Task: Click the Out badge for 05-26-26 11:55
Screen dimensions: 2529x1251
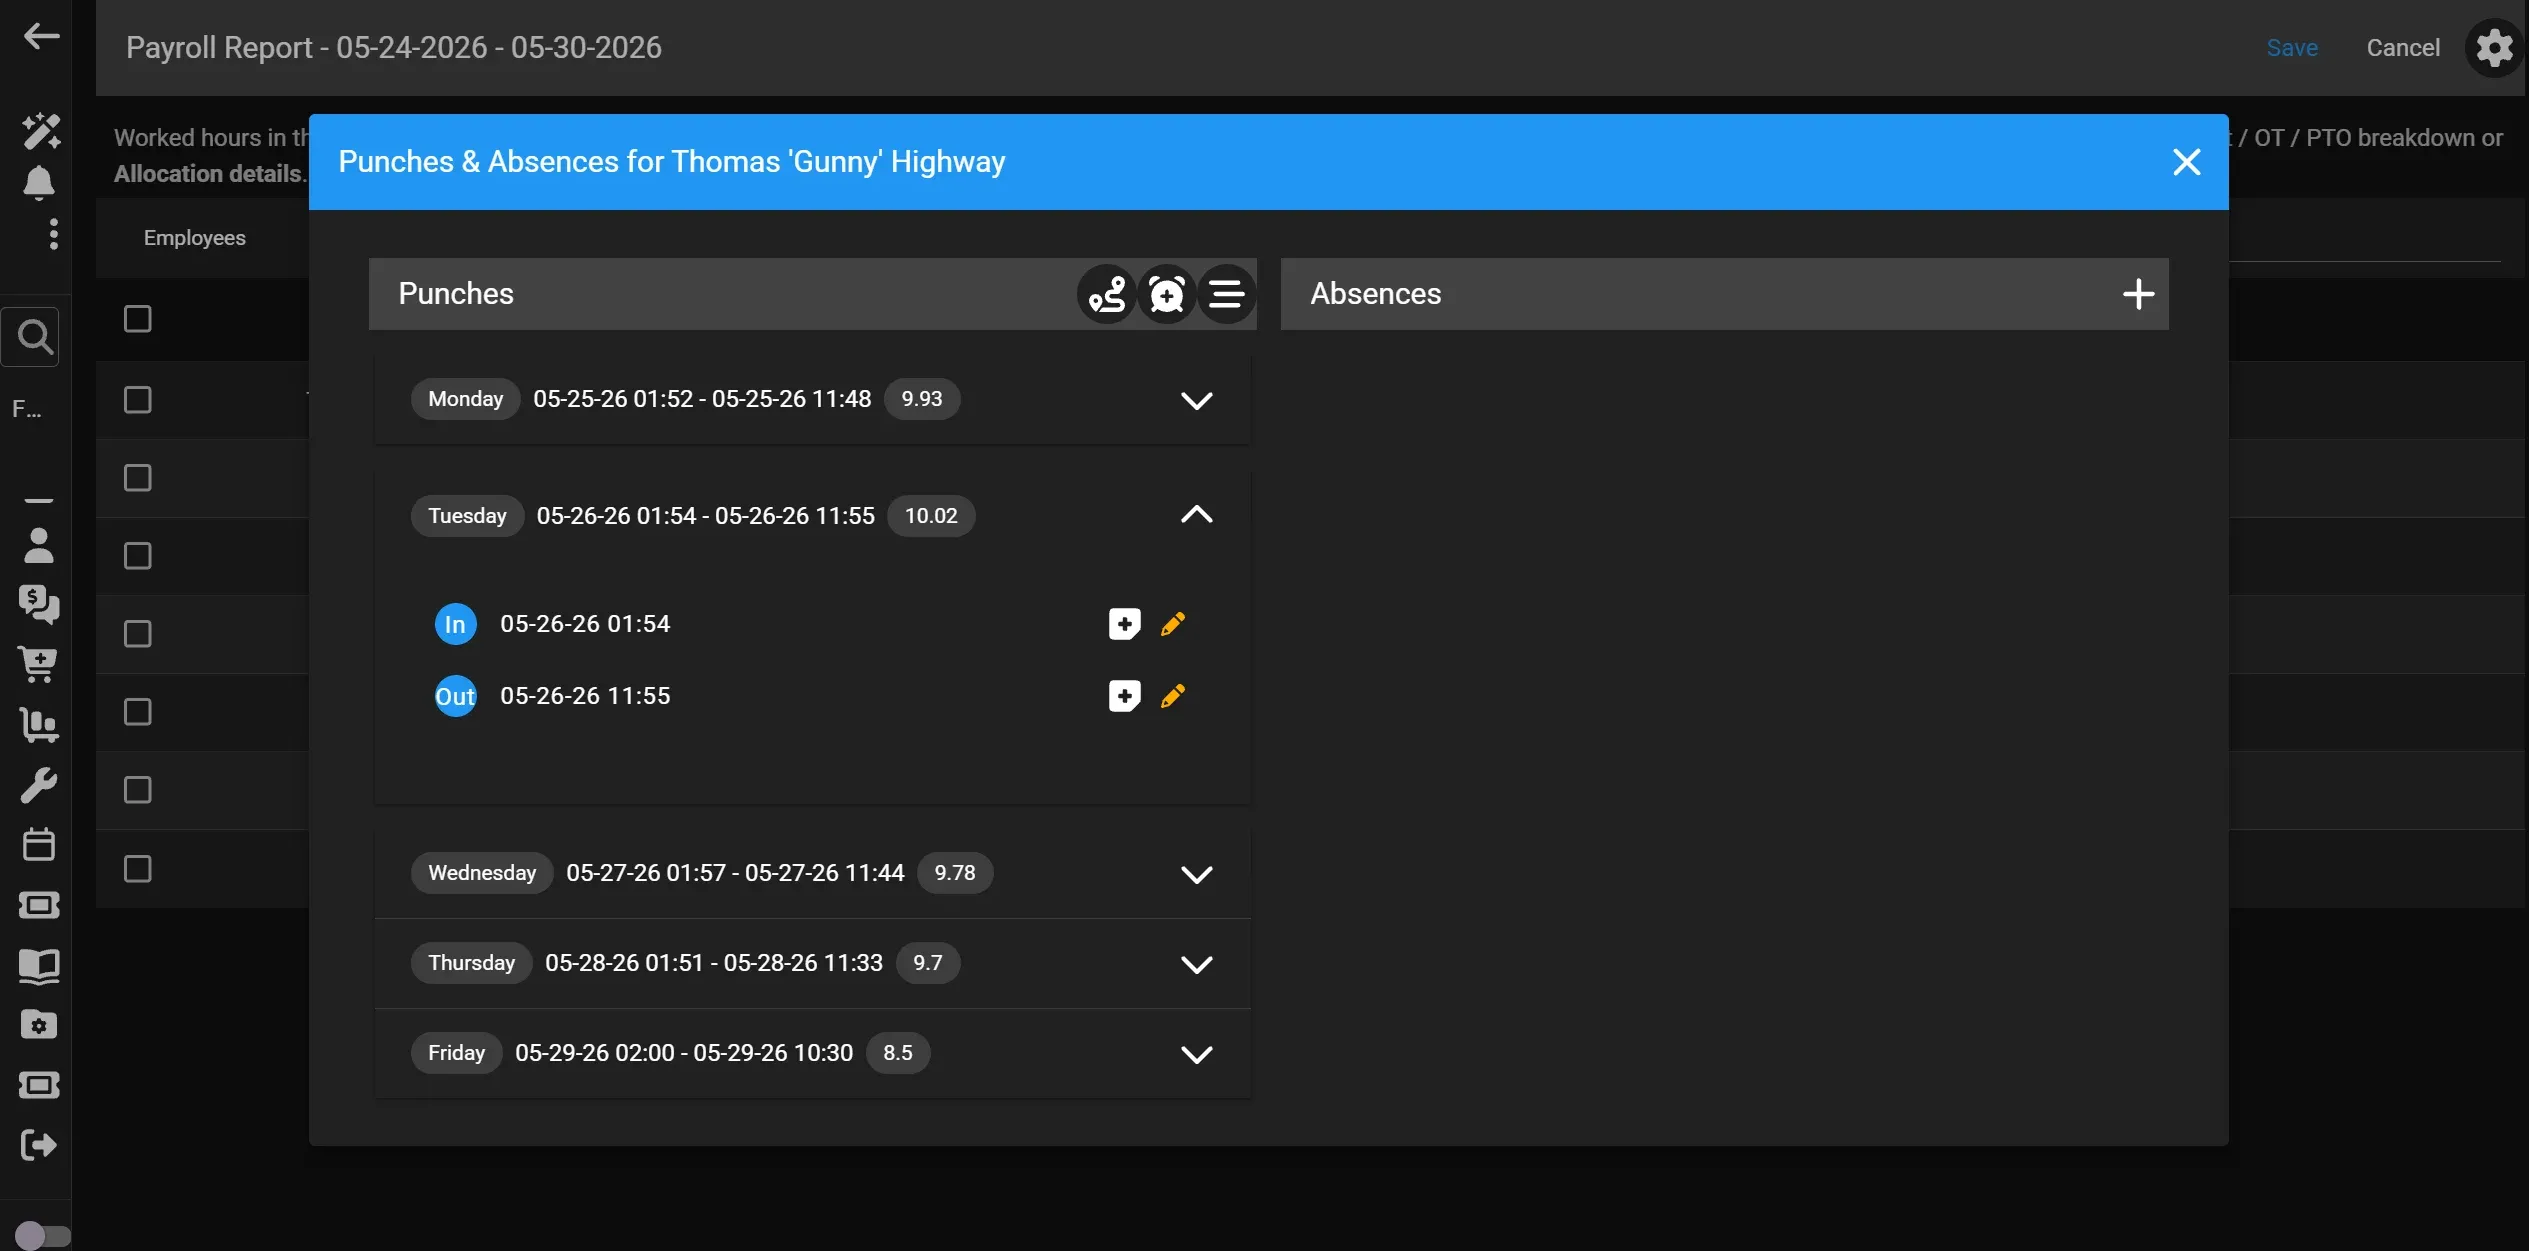Action: [x=455, y=697]
